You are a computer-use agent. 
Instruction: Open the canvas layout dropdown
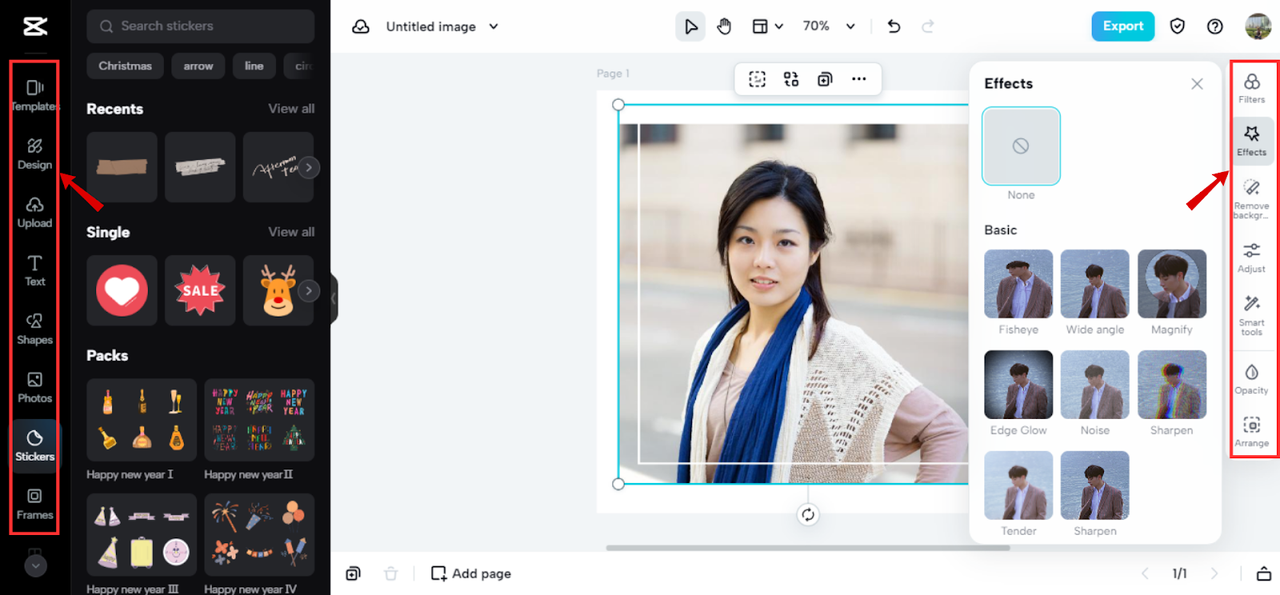click(768, 26)
